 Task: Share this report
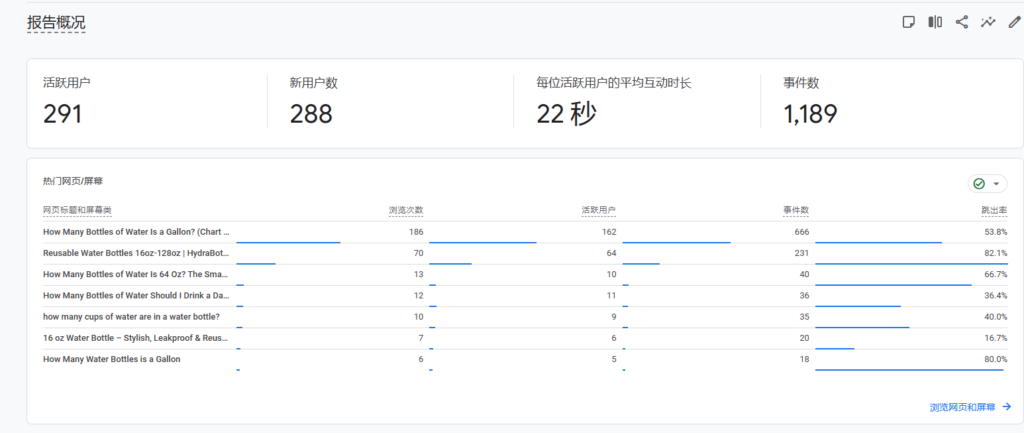[961, 22]
